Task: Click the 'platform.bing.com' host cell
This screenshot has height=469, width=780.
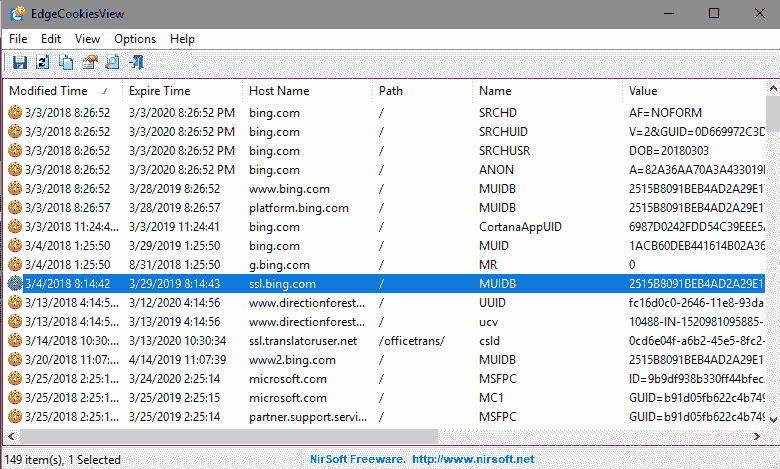Action: pyautogui.click(x=298, y=208)
